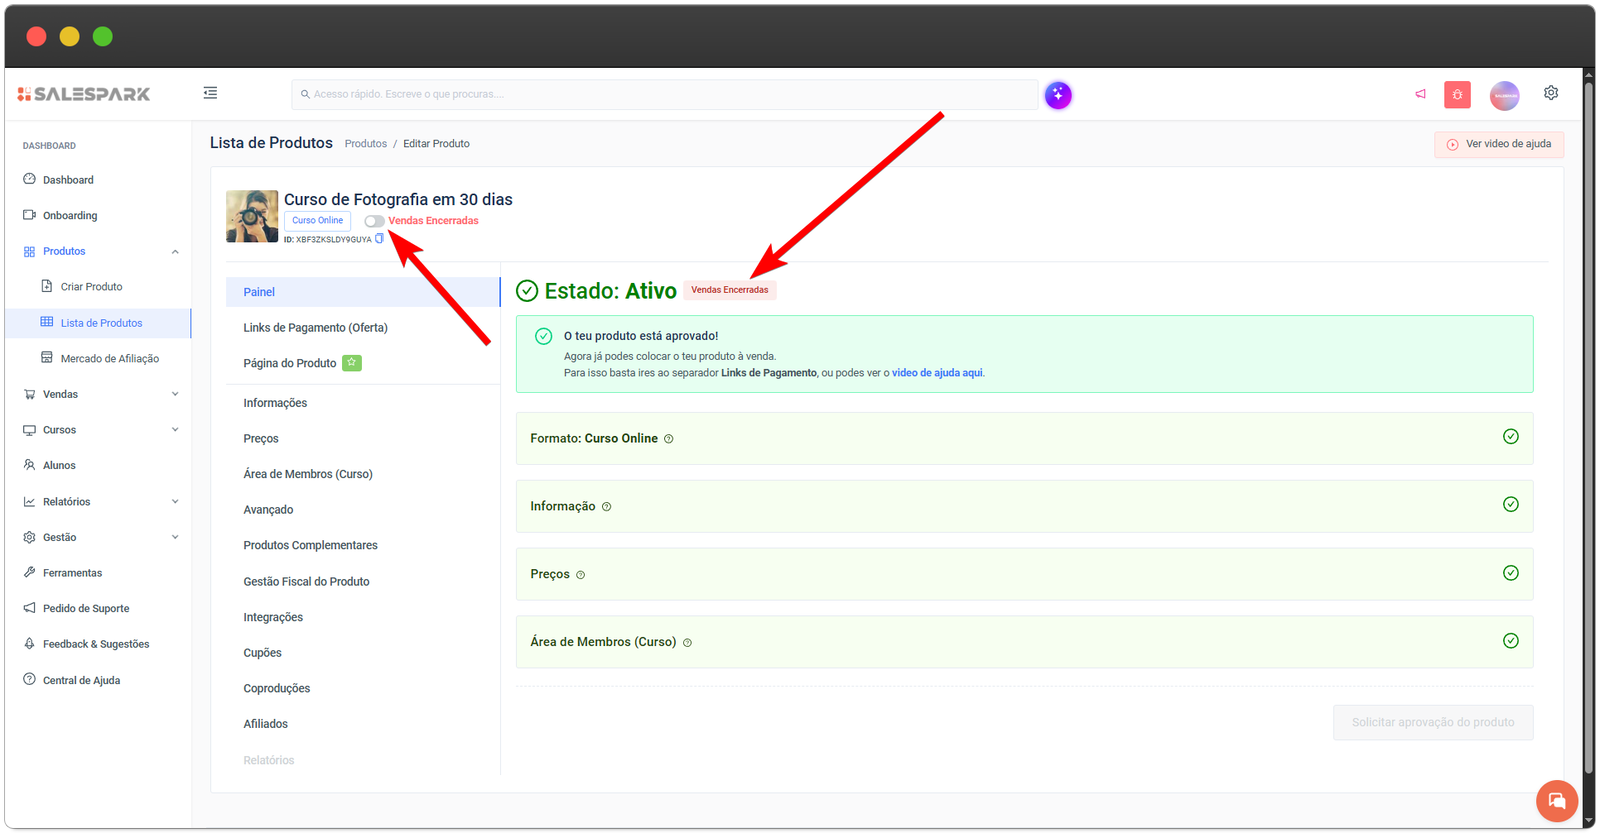The height and width of the screenshot is (833, 1600).
Task: Collapse the Produtos sidebar menu
Action: point(175,252)
